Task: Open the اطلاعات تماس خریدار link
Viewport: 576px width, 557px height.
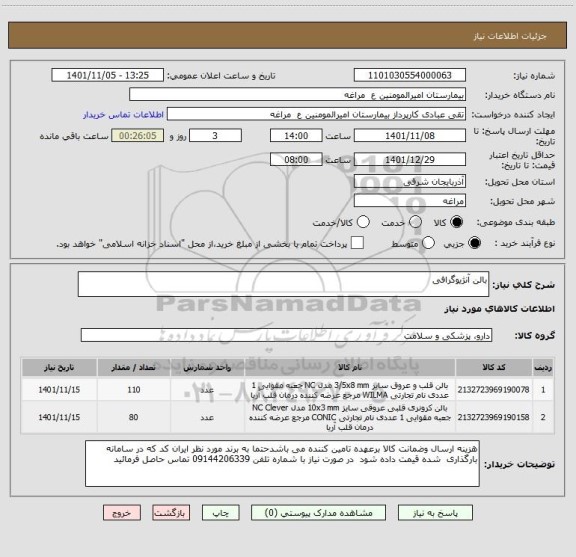Action: [123, 115]
